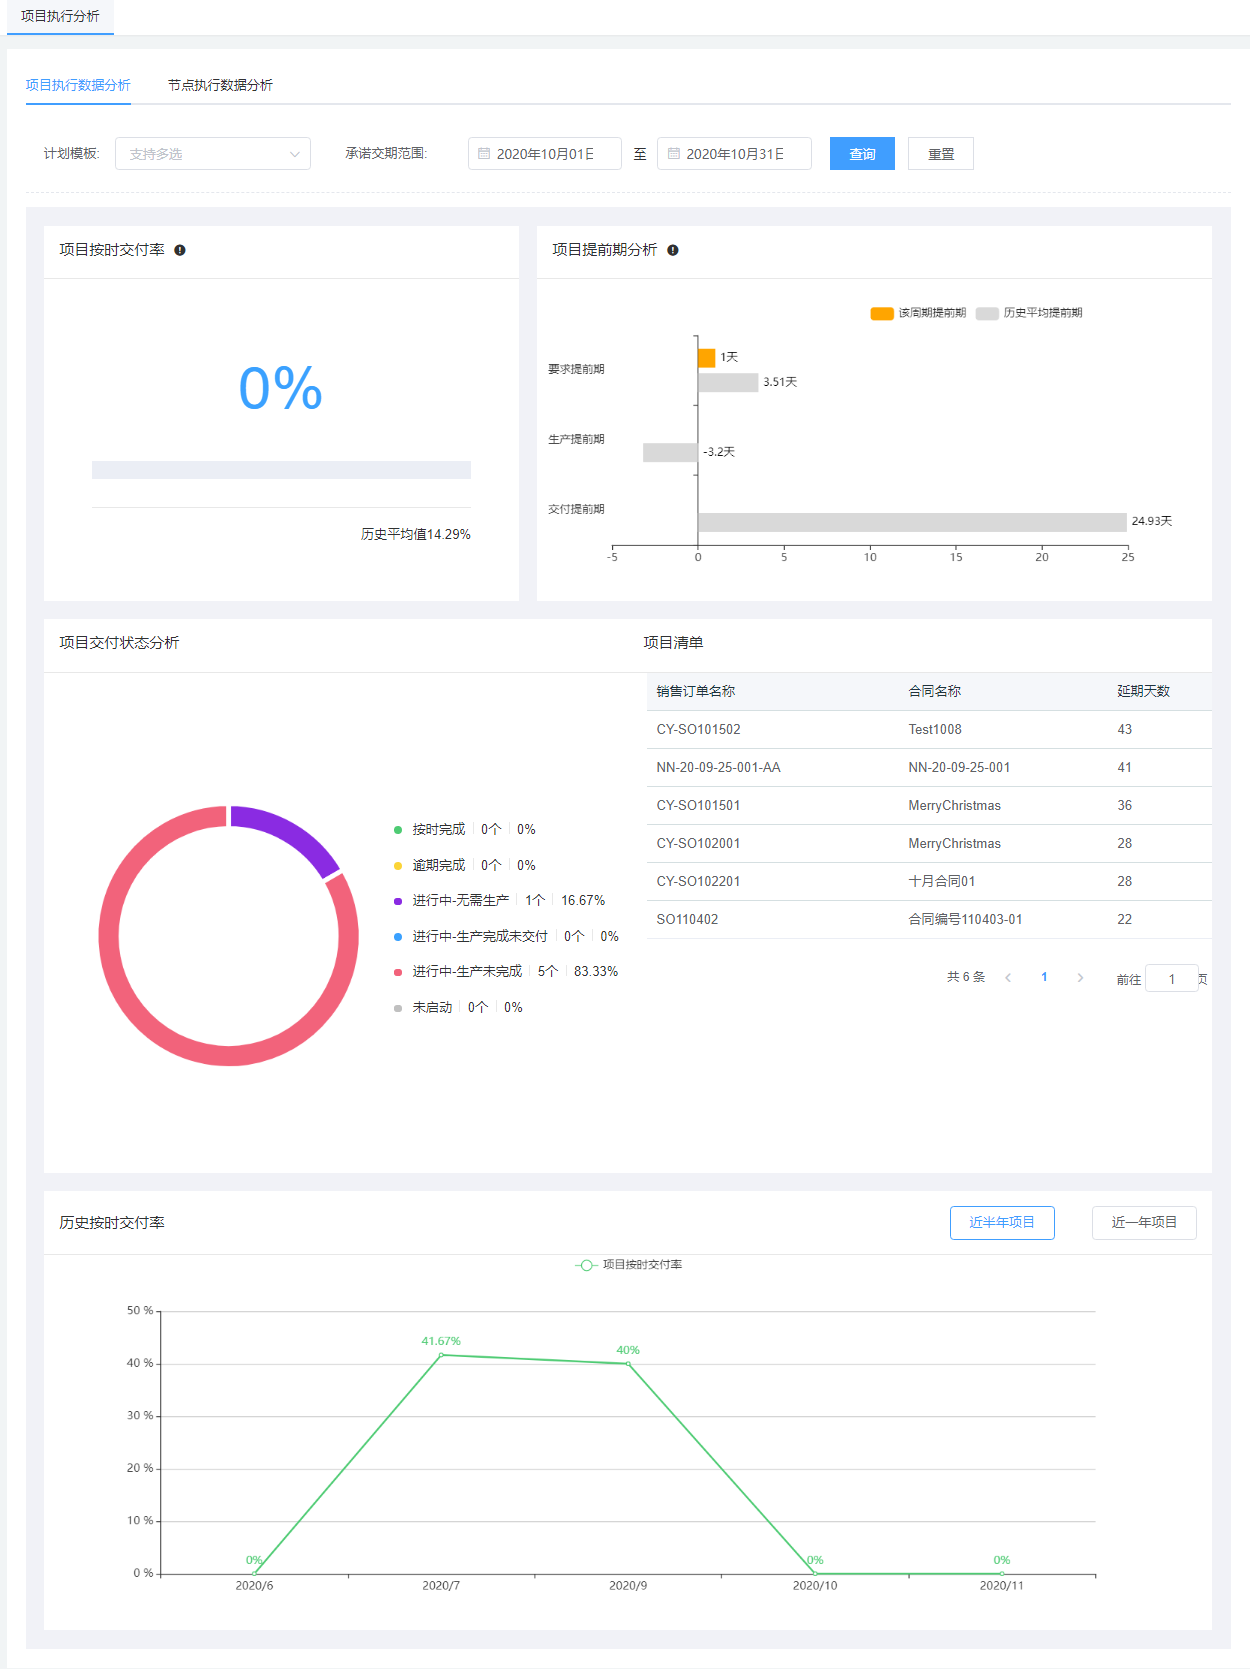The image size is (1250, 1669).
Task: Click the blue 查询 button
Action: pos(862,154)
